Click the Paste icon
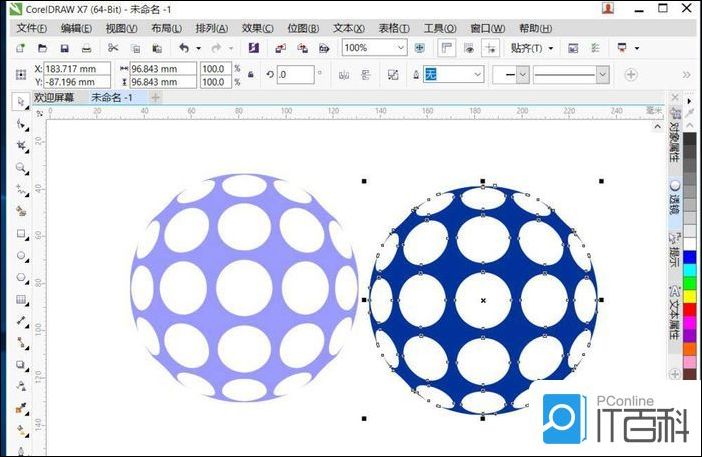The image size is (702, 457). point(157,48)
